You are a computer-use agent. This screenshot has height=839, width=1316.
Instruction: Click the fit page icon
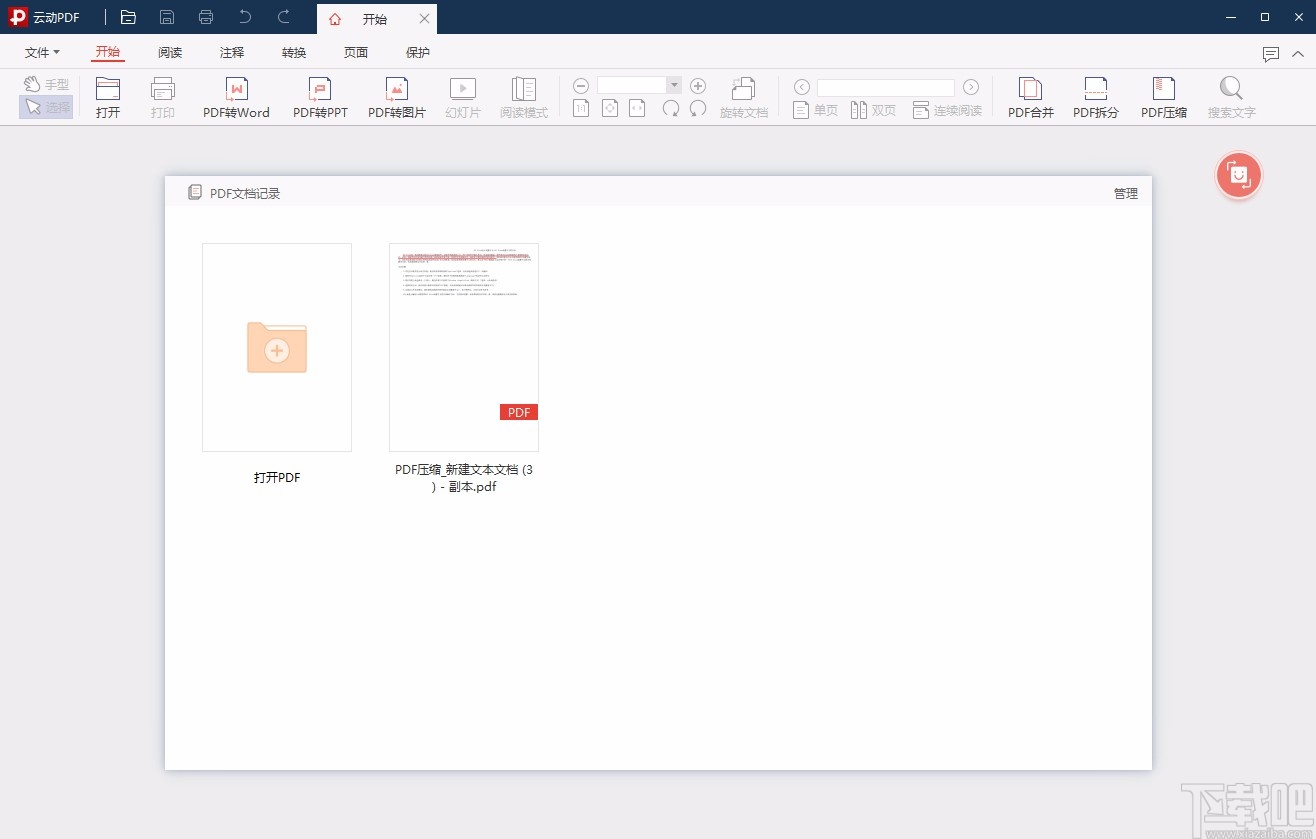click(x=609, y=108)
